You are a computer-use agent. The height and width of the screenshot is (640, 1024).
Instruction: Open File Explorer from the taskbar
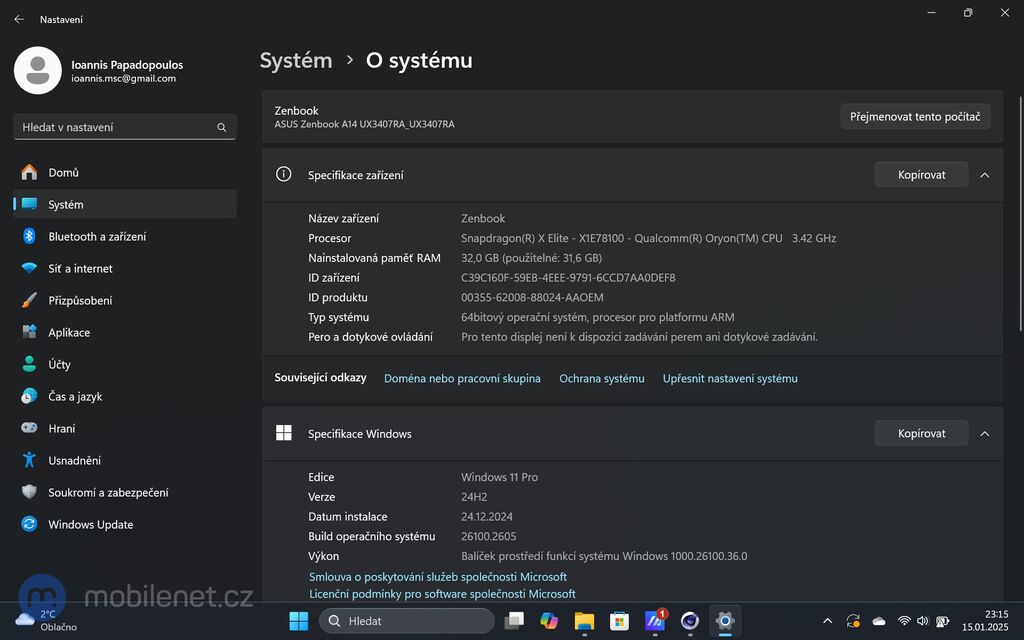[x=584, y=620]
